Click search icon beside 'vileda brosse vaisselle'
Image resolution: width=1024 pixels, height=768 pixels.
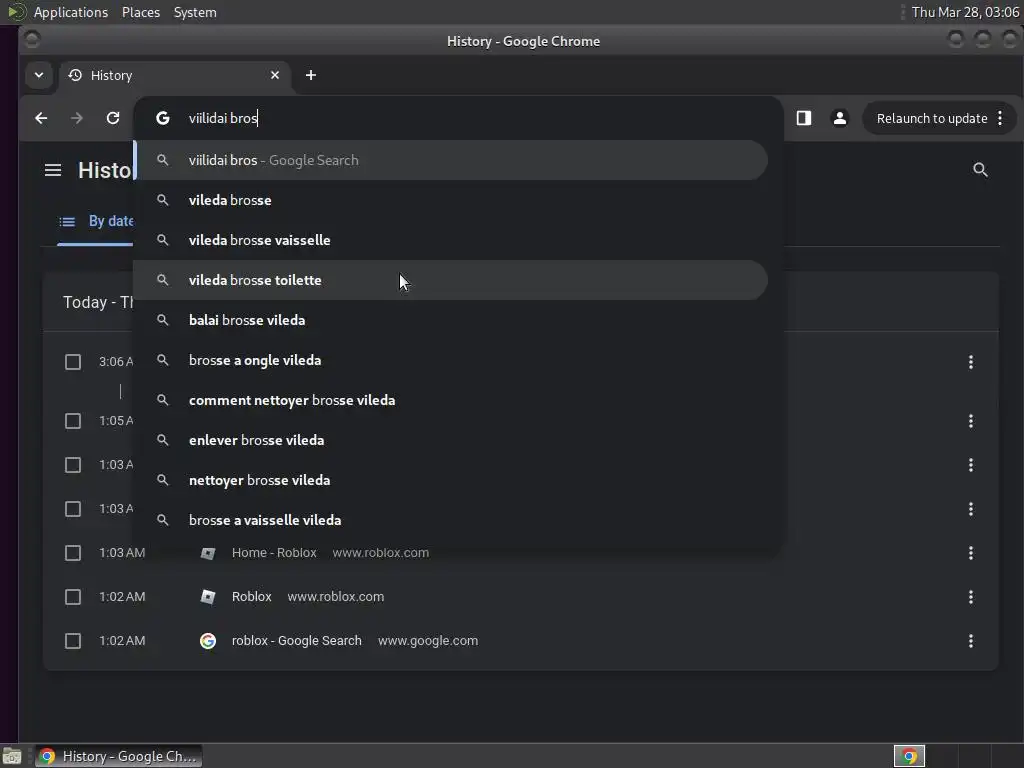click(x=163, y=240)
